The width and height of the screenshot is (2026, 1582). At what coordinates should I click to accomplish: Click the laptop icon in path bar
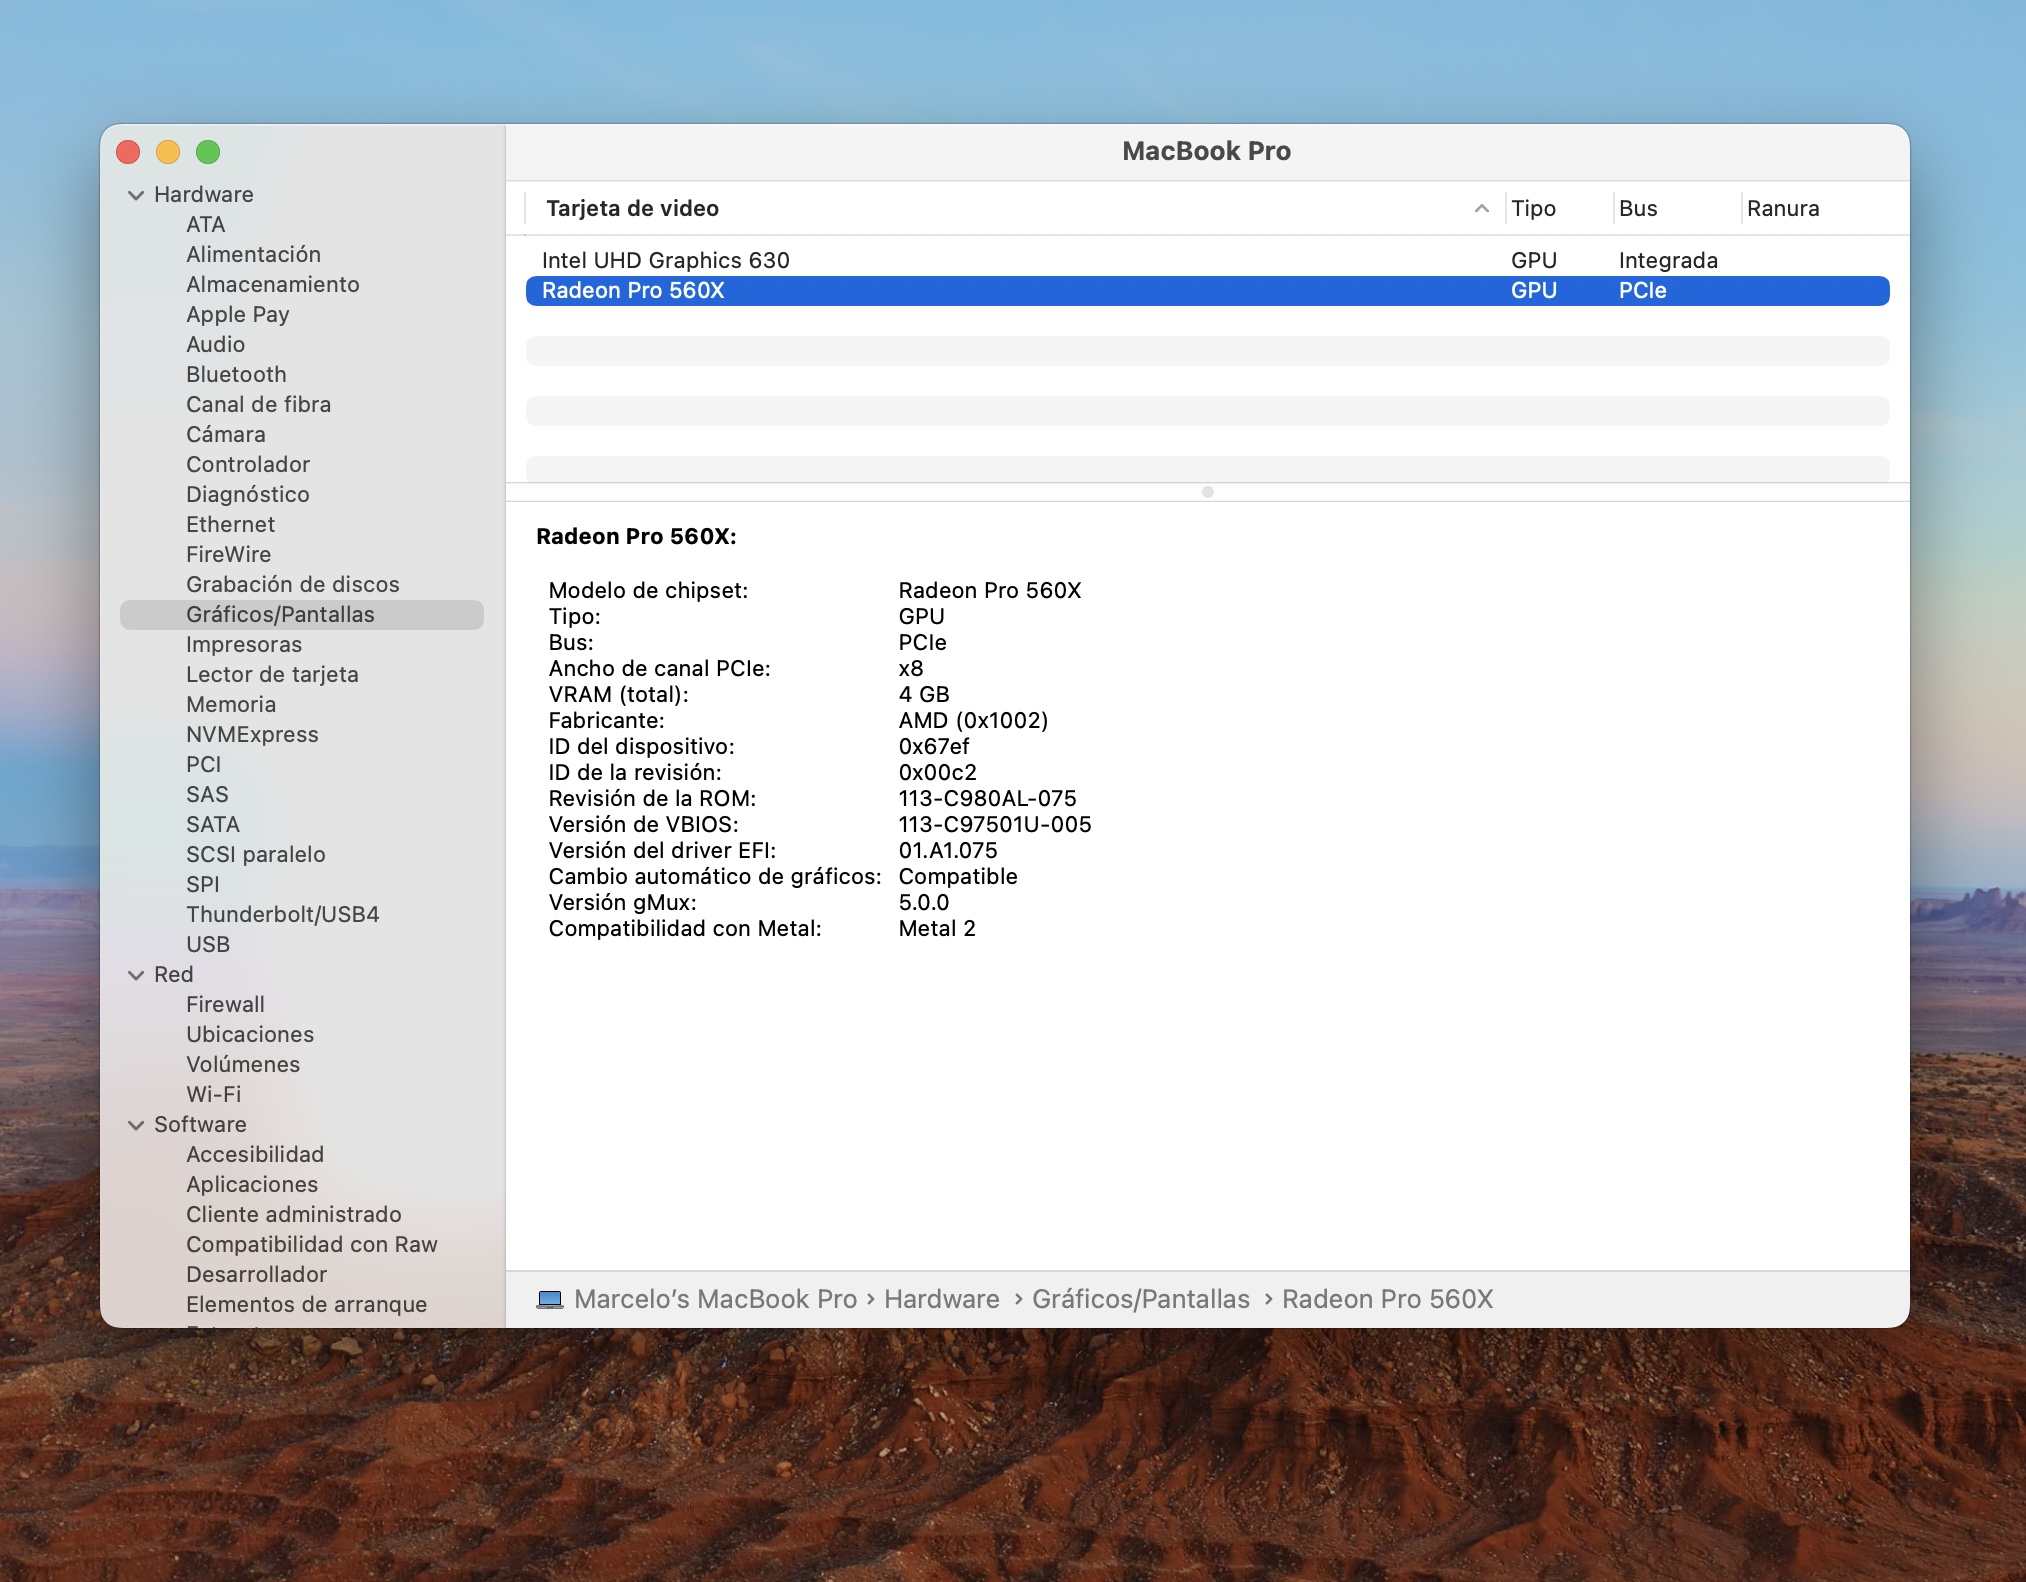click(549, 1299)
